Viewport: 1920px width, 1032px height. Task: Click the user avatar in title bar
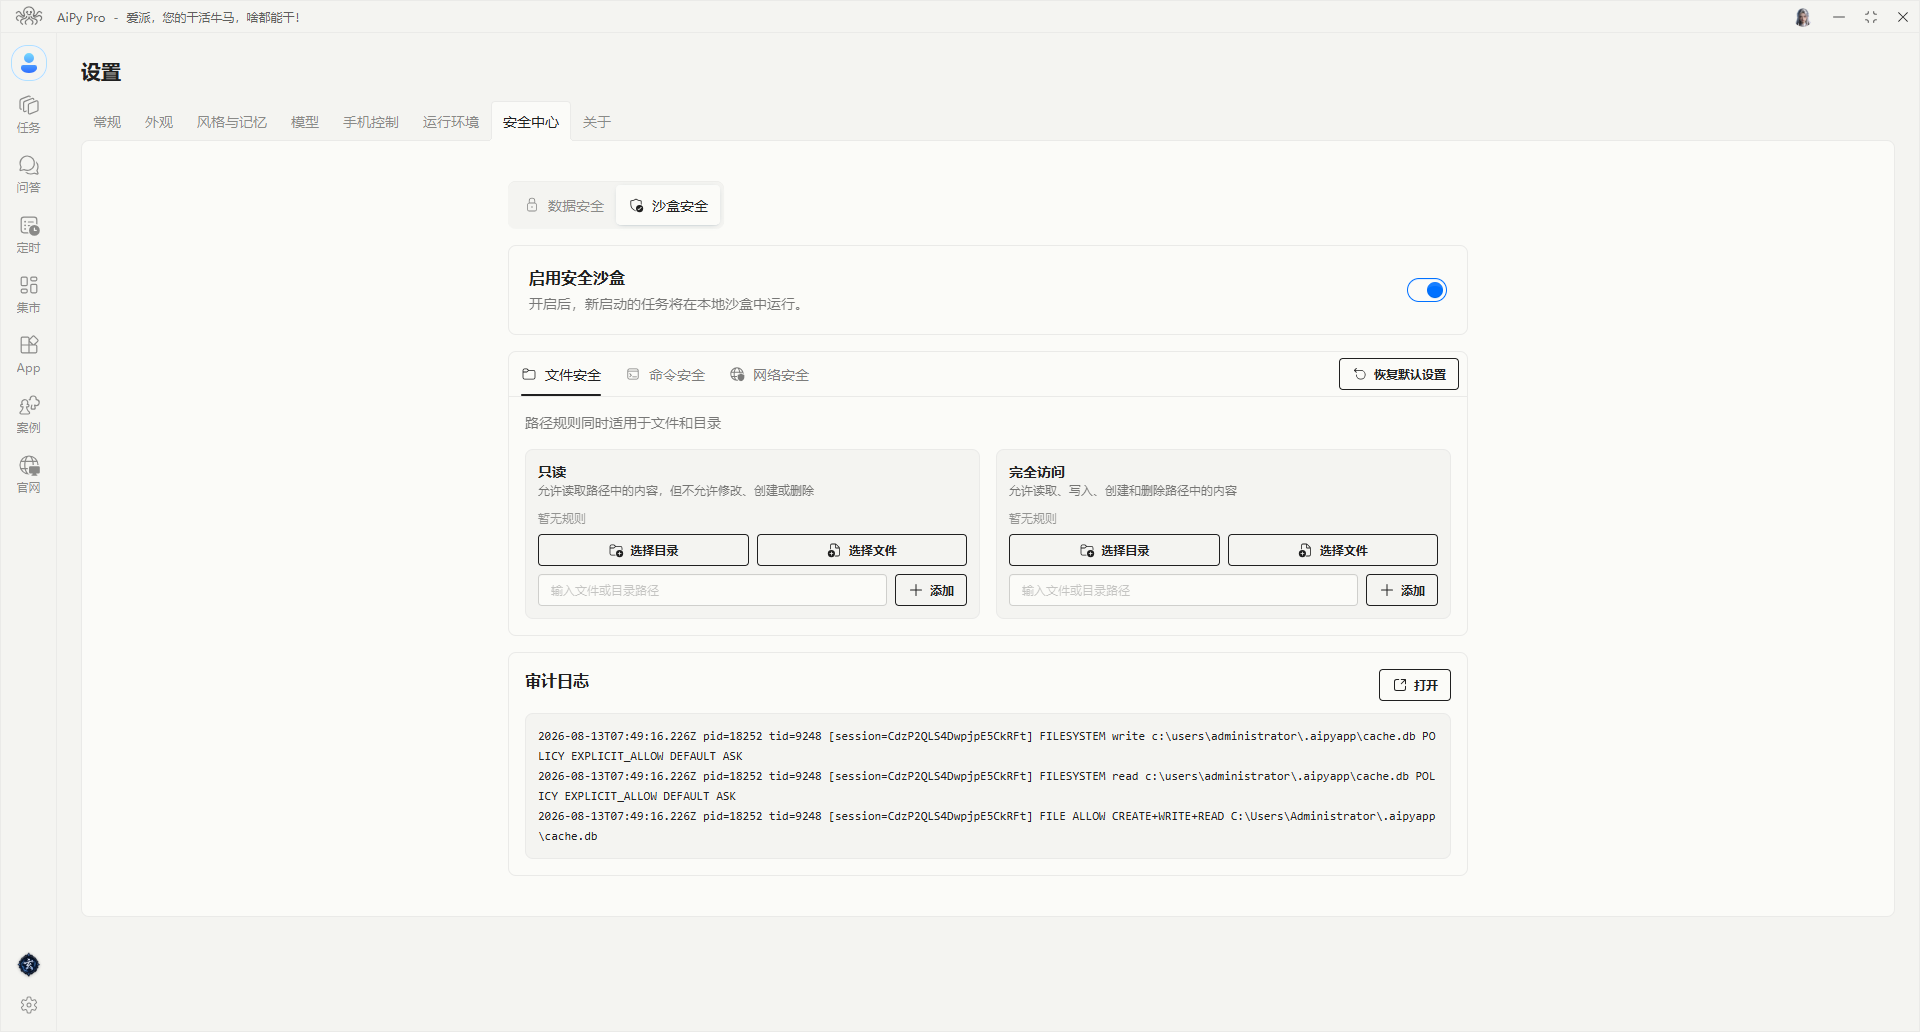(1802, 17)
